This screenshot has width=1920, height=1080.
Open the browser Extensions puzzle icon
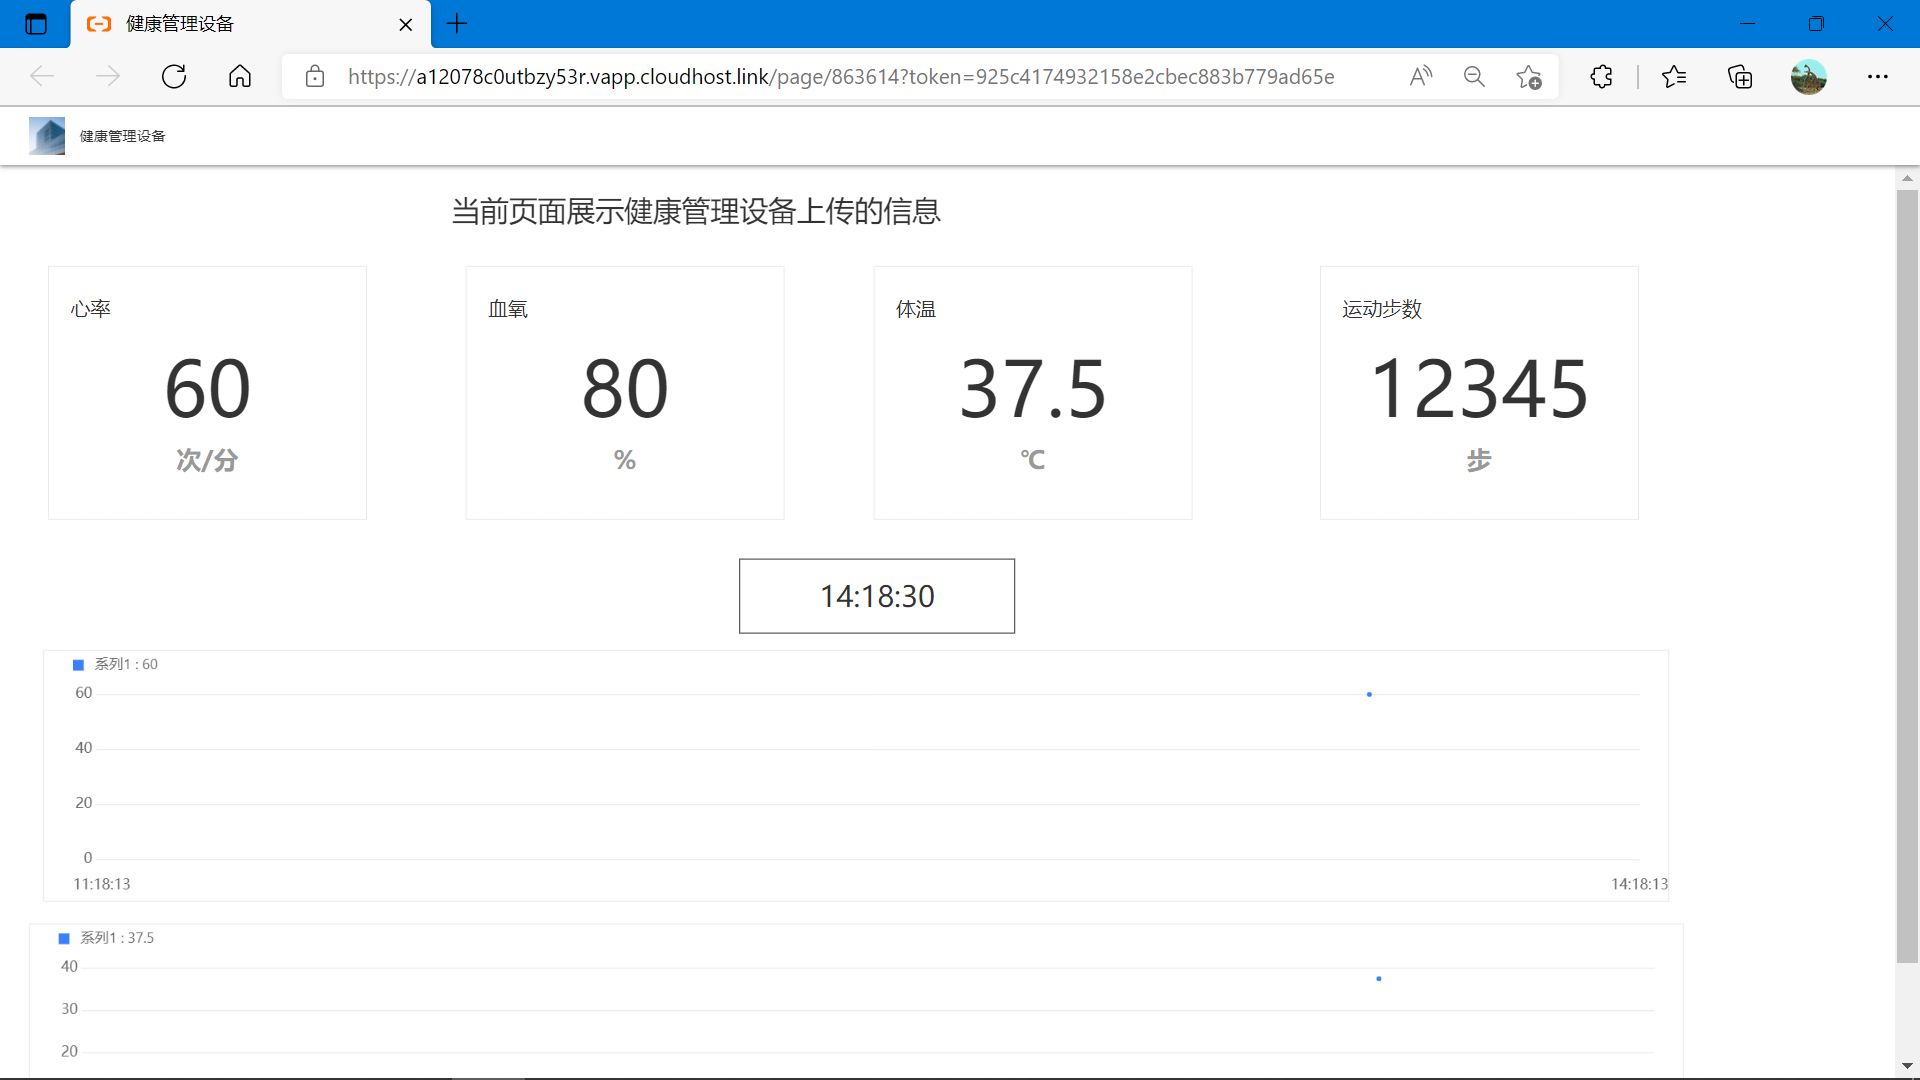pyautogui.click(x=1601, y=77)
